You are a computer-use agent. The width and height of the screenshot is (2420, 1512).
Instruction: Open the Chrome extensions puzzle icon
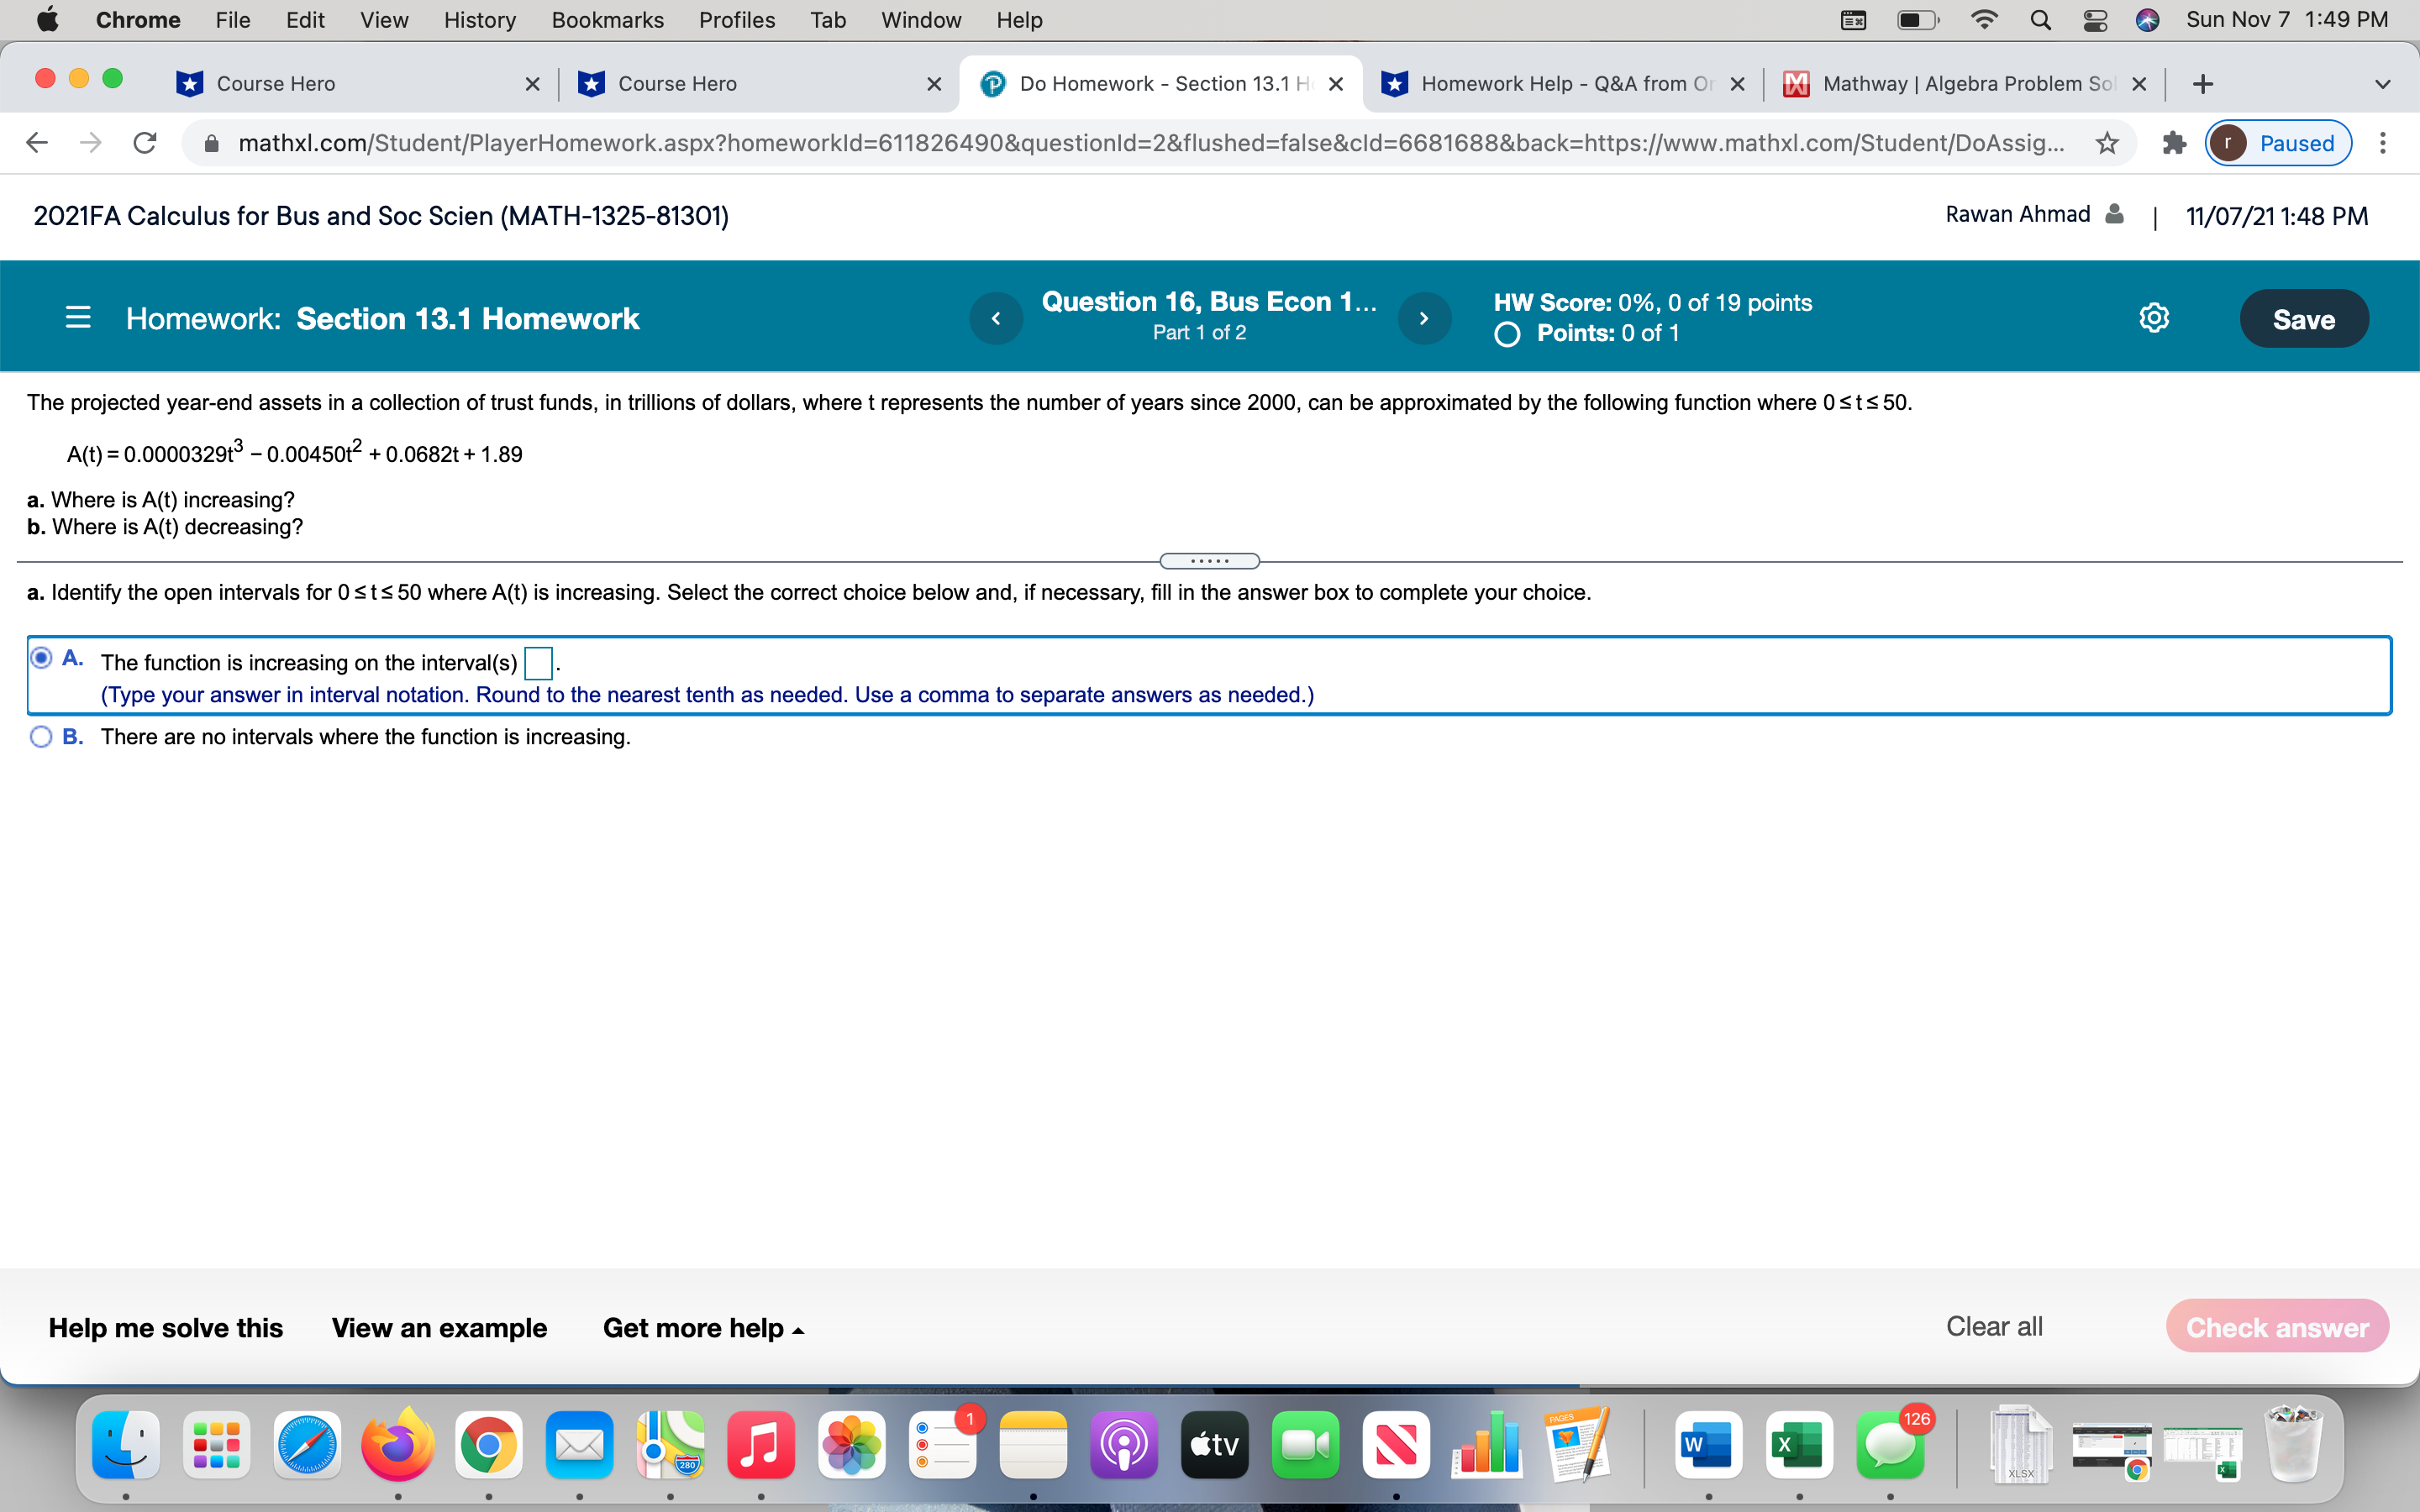[2174, 143]
